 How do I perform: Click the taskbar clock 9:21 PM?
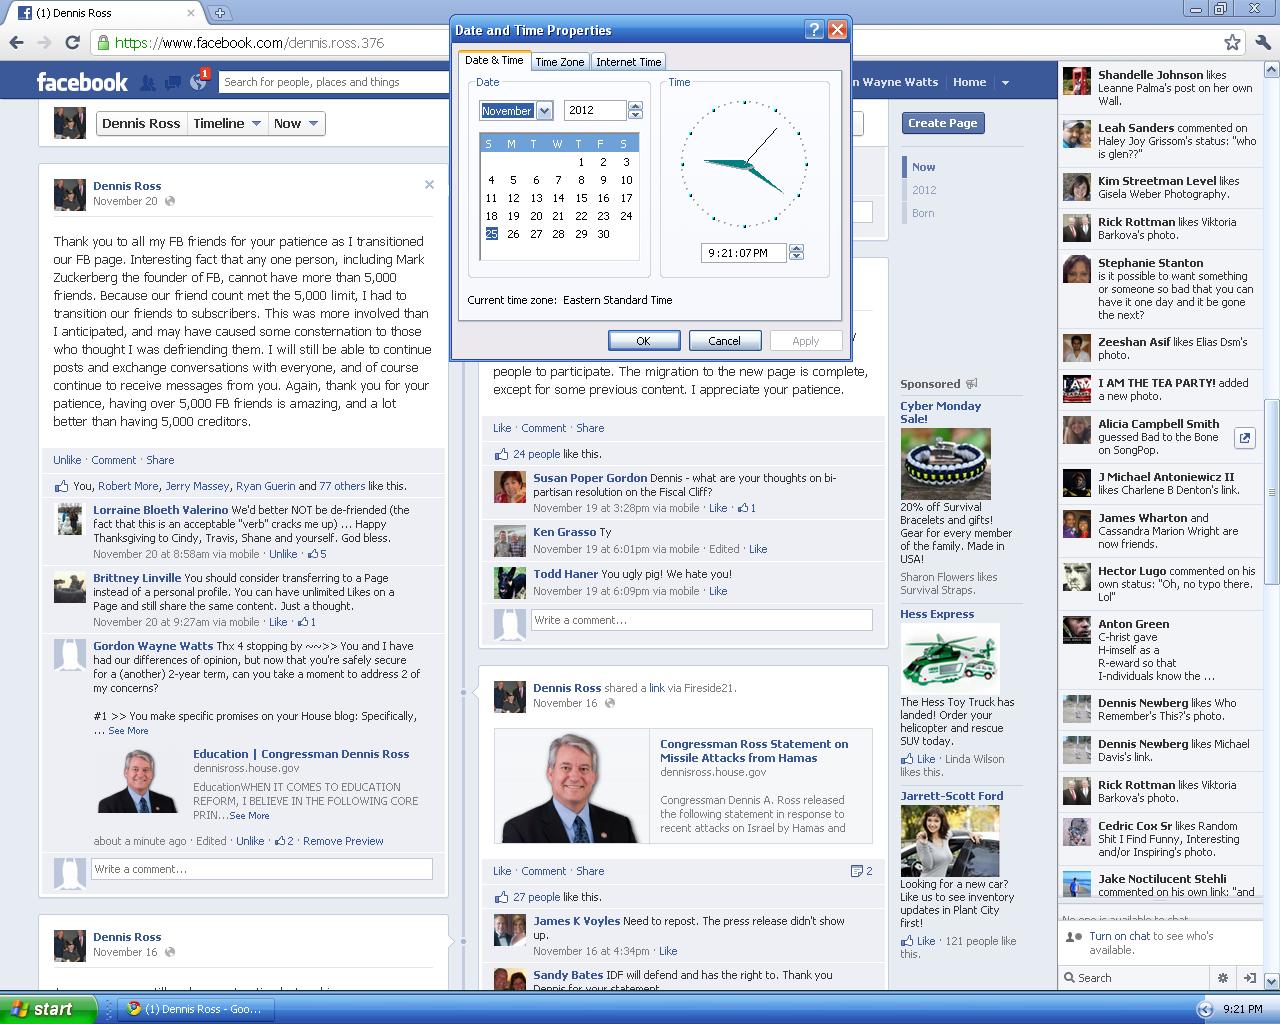(x=1242, y=1009)
